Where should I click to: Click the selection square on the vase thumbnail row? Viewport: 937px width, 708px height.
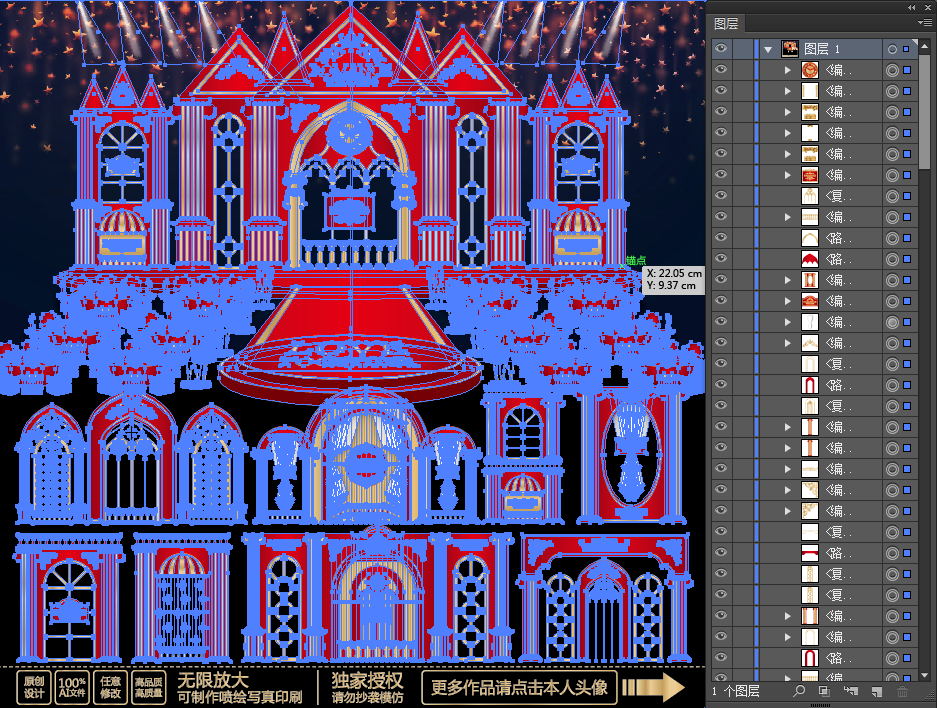pyautogui.click(x=907, y=322)
